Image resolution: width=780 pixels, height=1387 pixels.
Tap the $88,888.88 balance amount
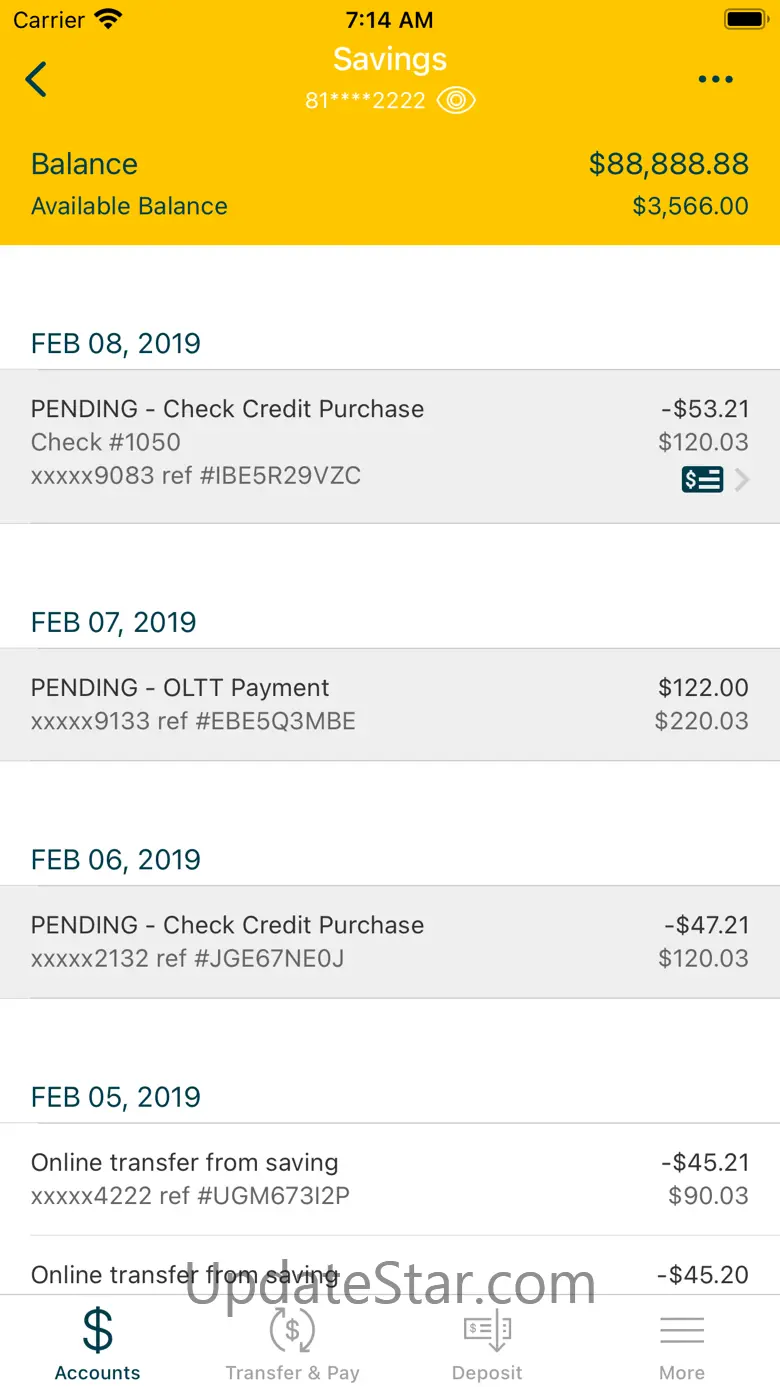coord(668,164)
